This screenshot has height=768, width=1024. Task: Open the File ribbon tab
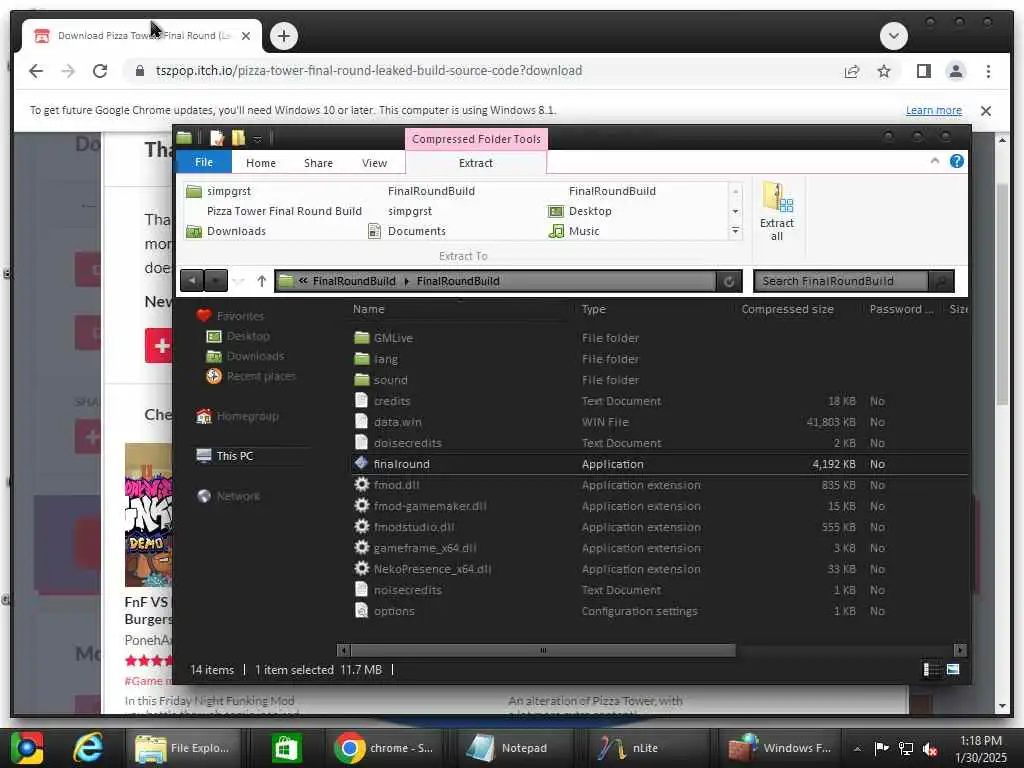point(204,162)
